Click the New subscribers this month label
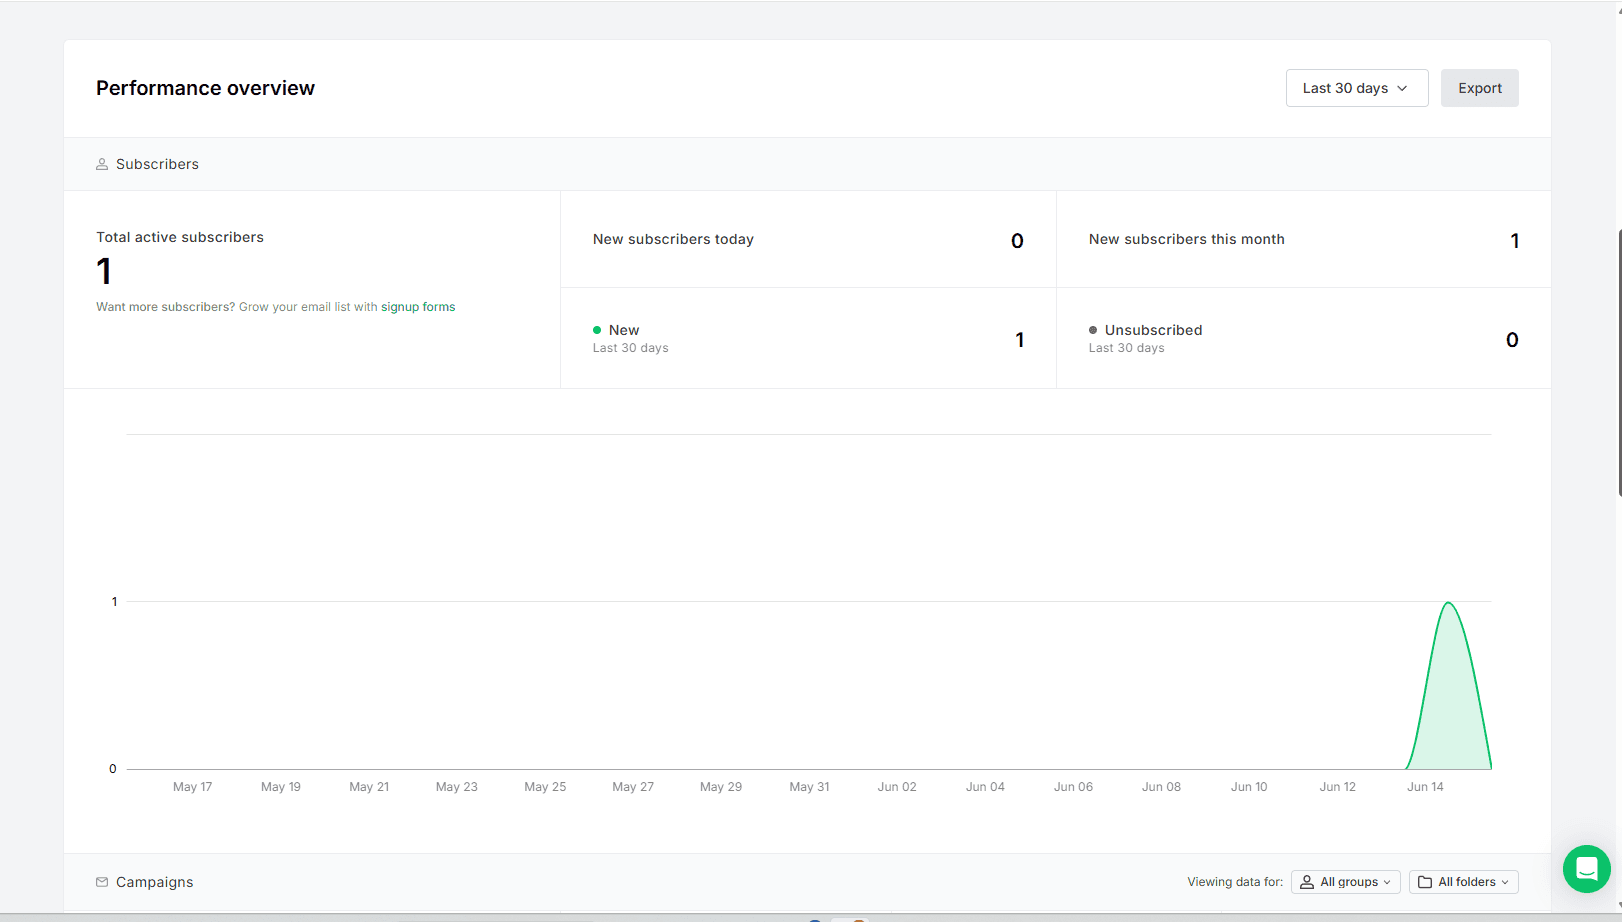The image size is (1622, 922). click(x=1186, y=239)
